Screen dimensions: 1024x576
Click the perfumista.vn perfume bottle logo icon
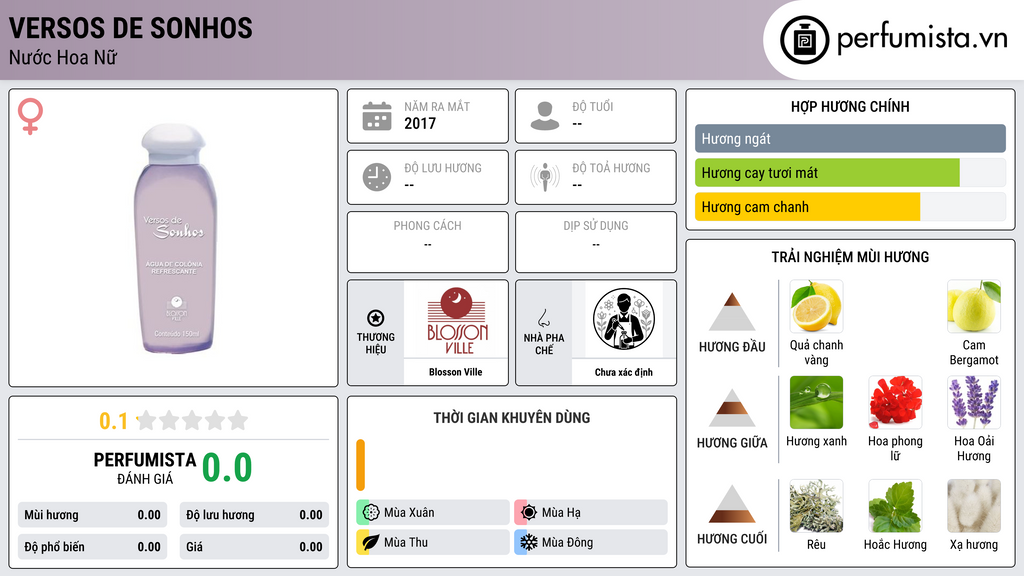click(805, 40)
